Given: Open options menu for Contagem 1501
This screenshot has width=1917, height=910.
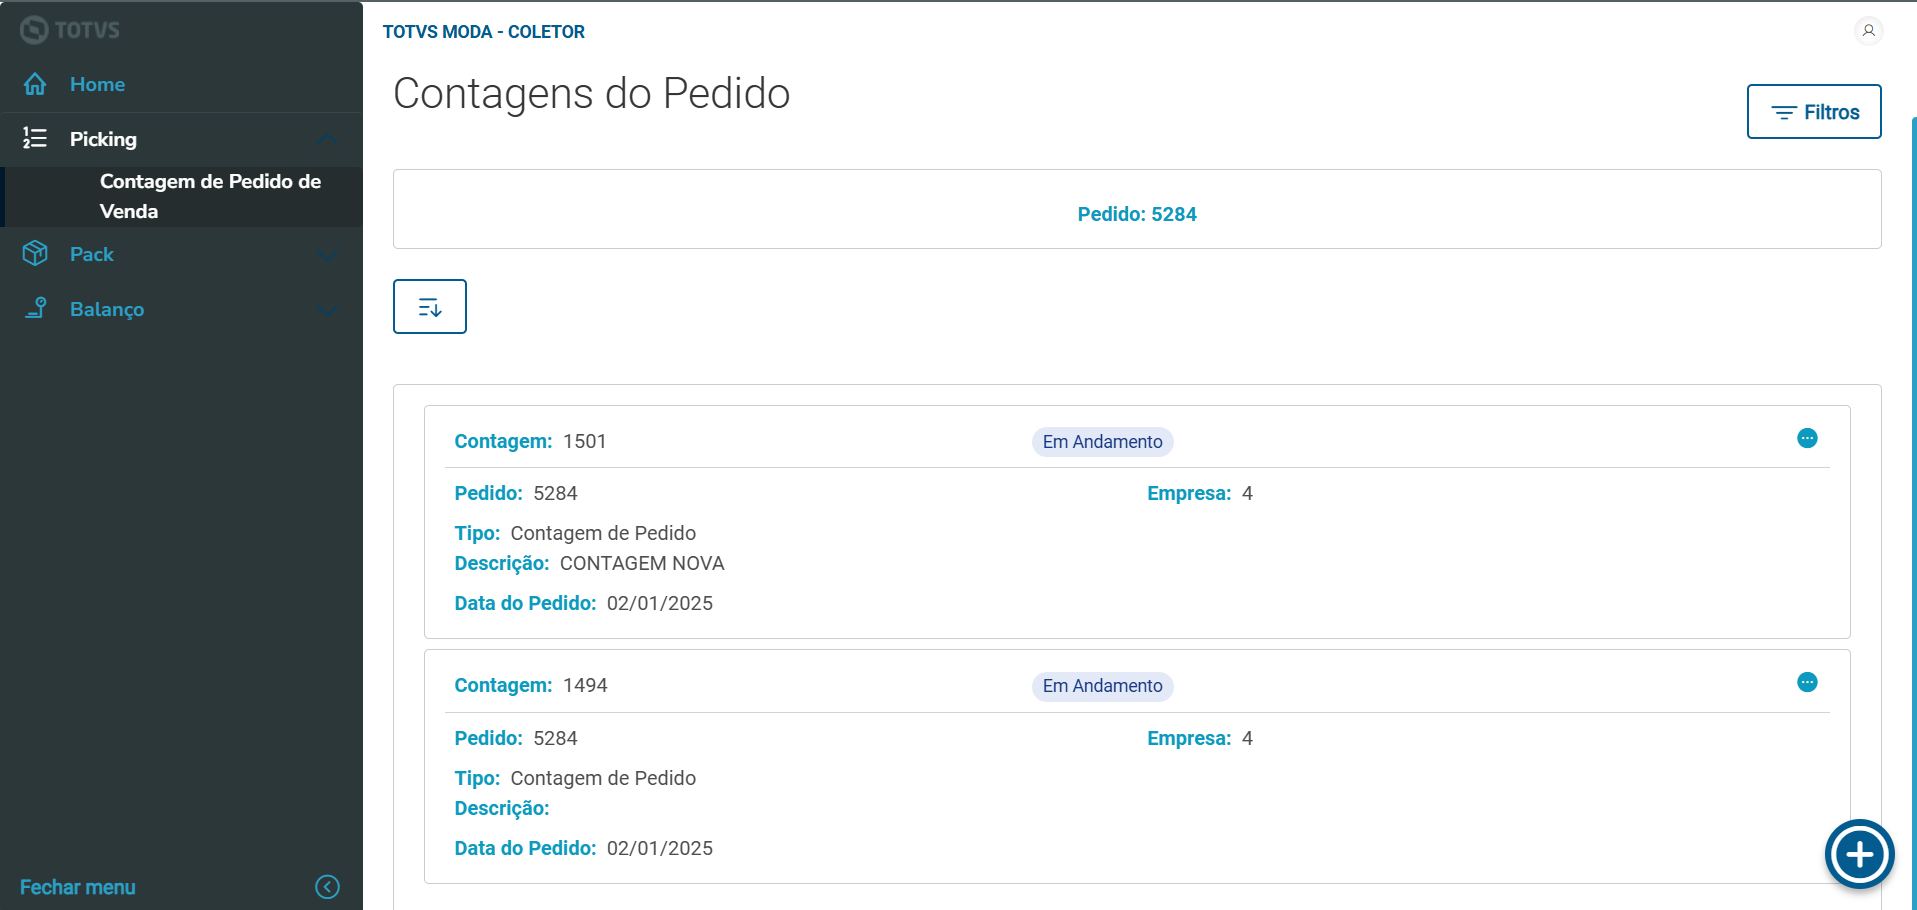Looking at the screenshot, I should pyautogui.click(x=1807, y=438).
